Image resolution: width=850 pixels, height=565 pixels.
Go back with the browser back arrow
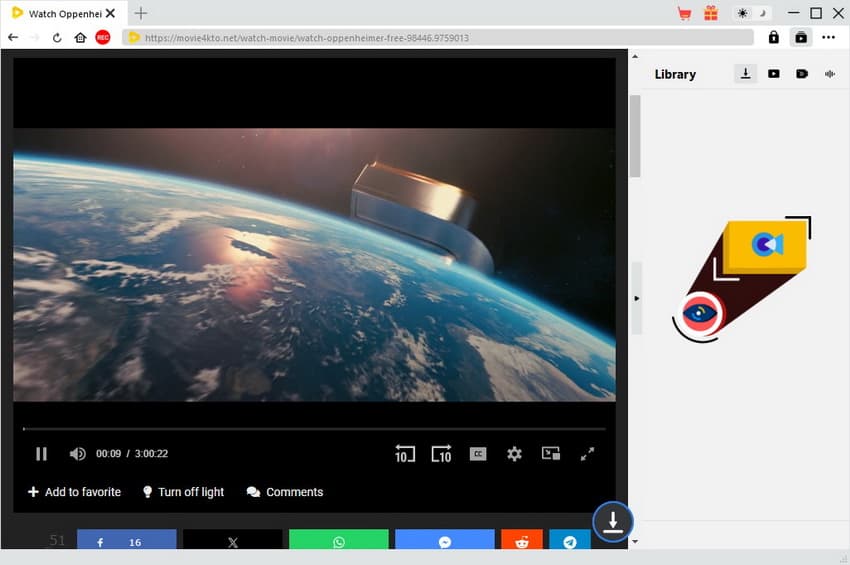point(13,37)
